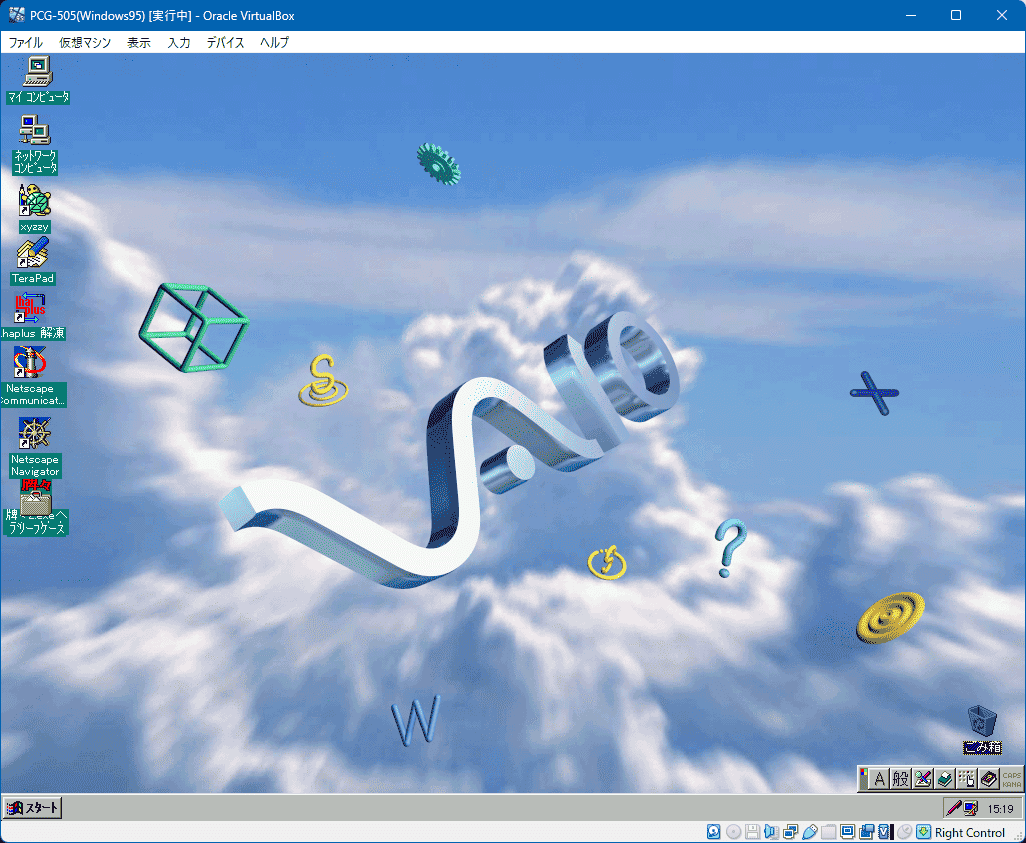Click the VirtualBox floppy disk indicator

click(x=752, y=832)
